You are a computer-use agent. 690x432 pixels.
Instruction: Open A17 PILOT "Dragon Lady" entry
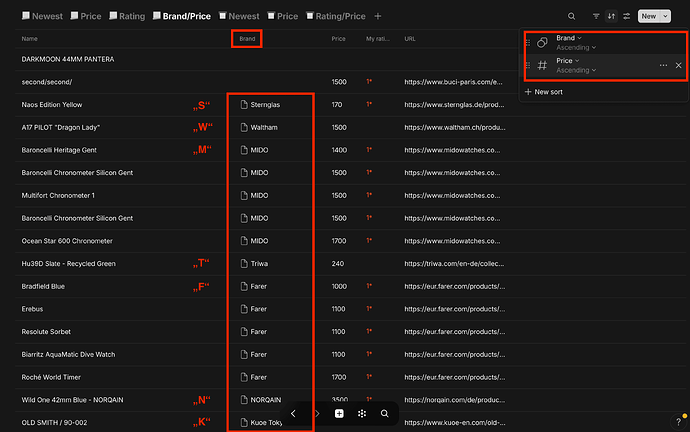(x=61, y=128)
